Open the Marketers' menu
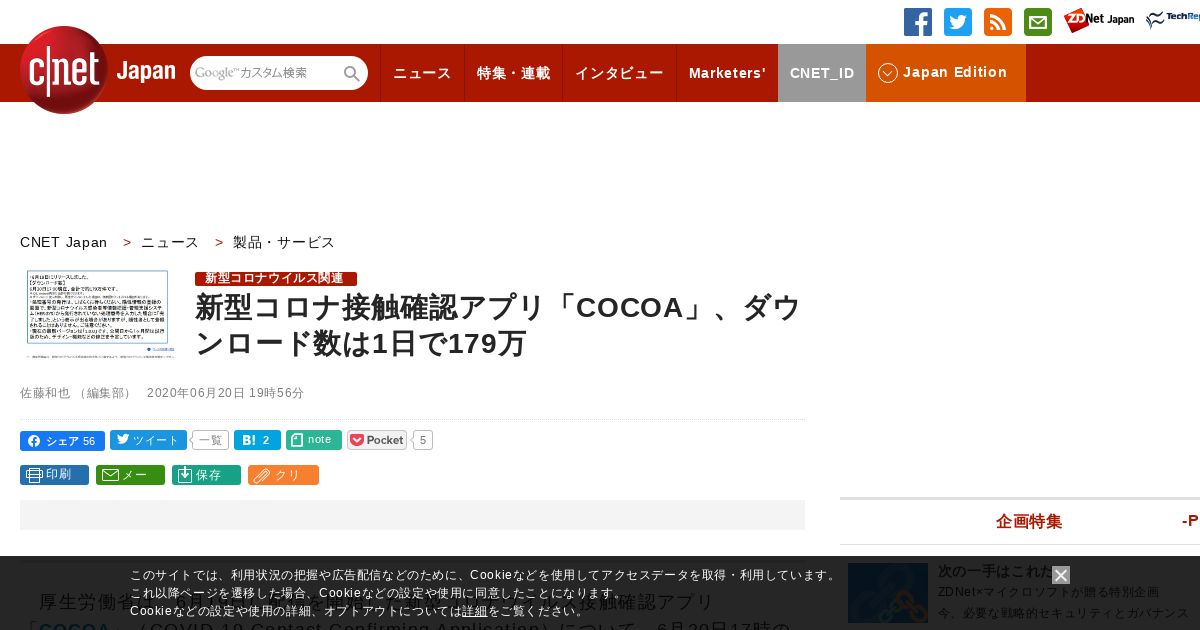Screen dimensions: 1200x630 point(727,73)
